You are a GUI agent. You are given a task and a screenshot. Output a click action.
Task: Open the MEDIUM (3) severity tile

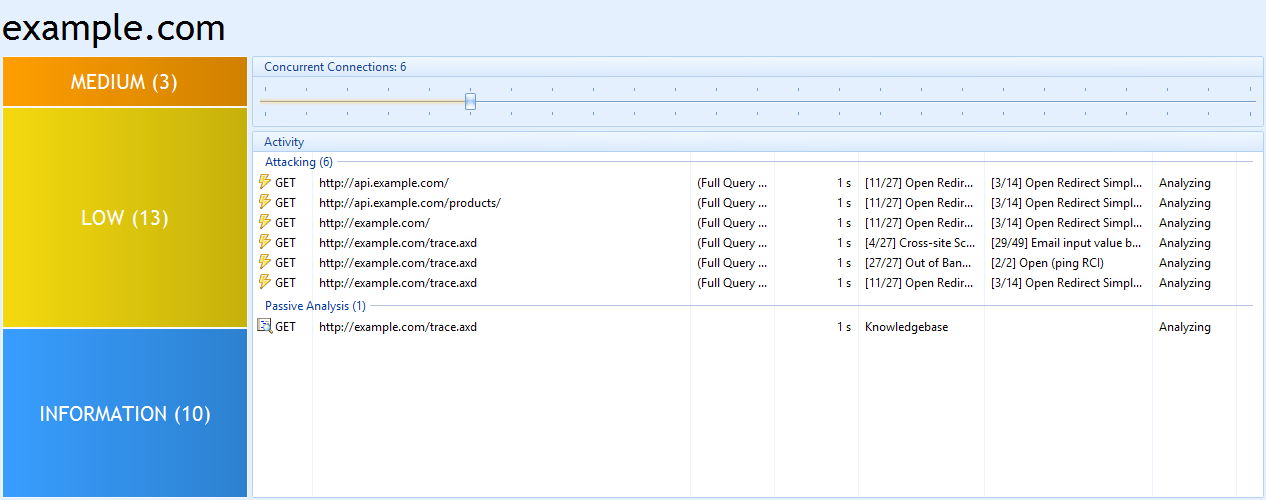(124, 82)
